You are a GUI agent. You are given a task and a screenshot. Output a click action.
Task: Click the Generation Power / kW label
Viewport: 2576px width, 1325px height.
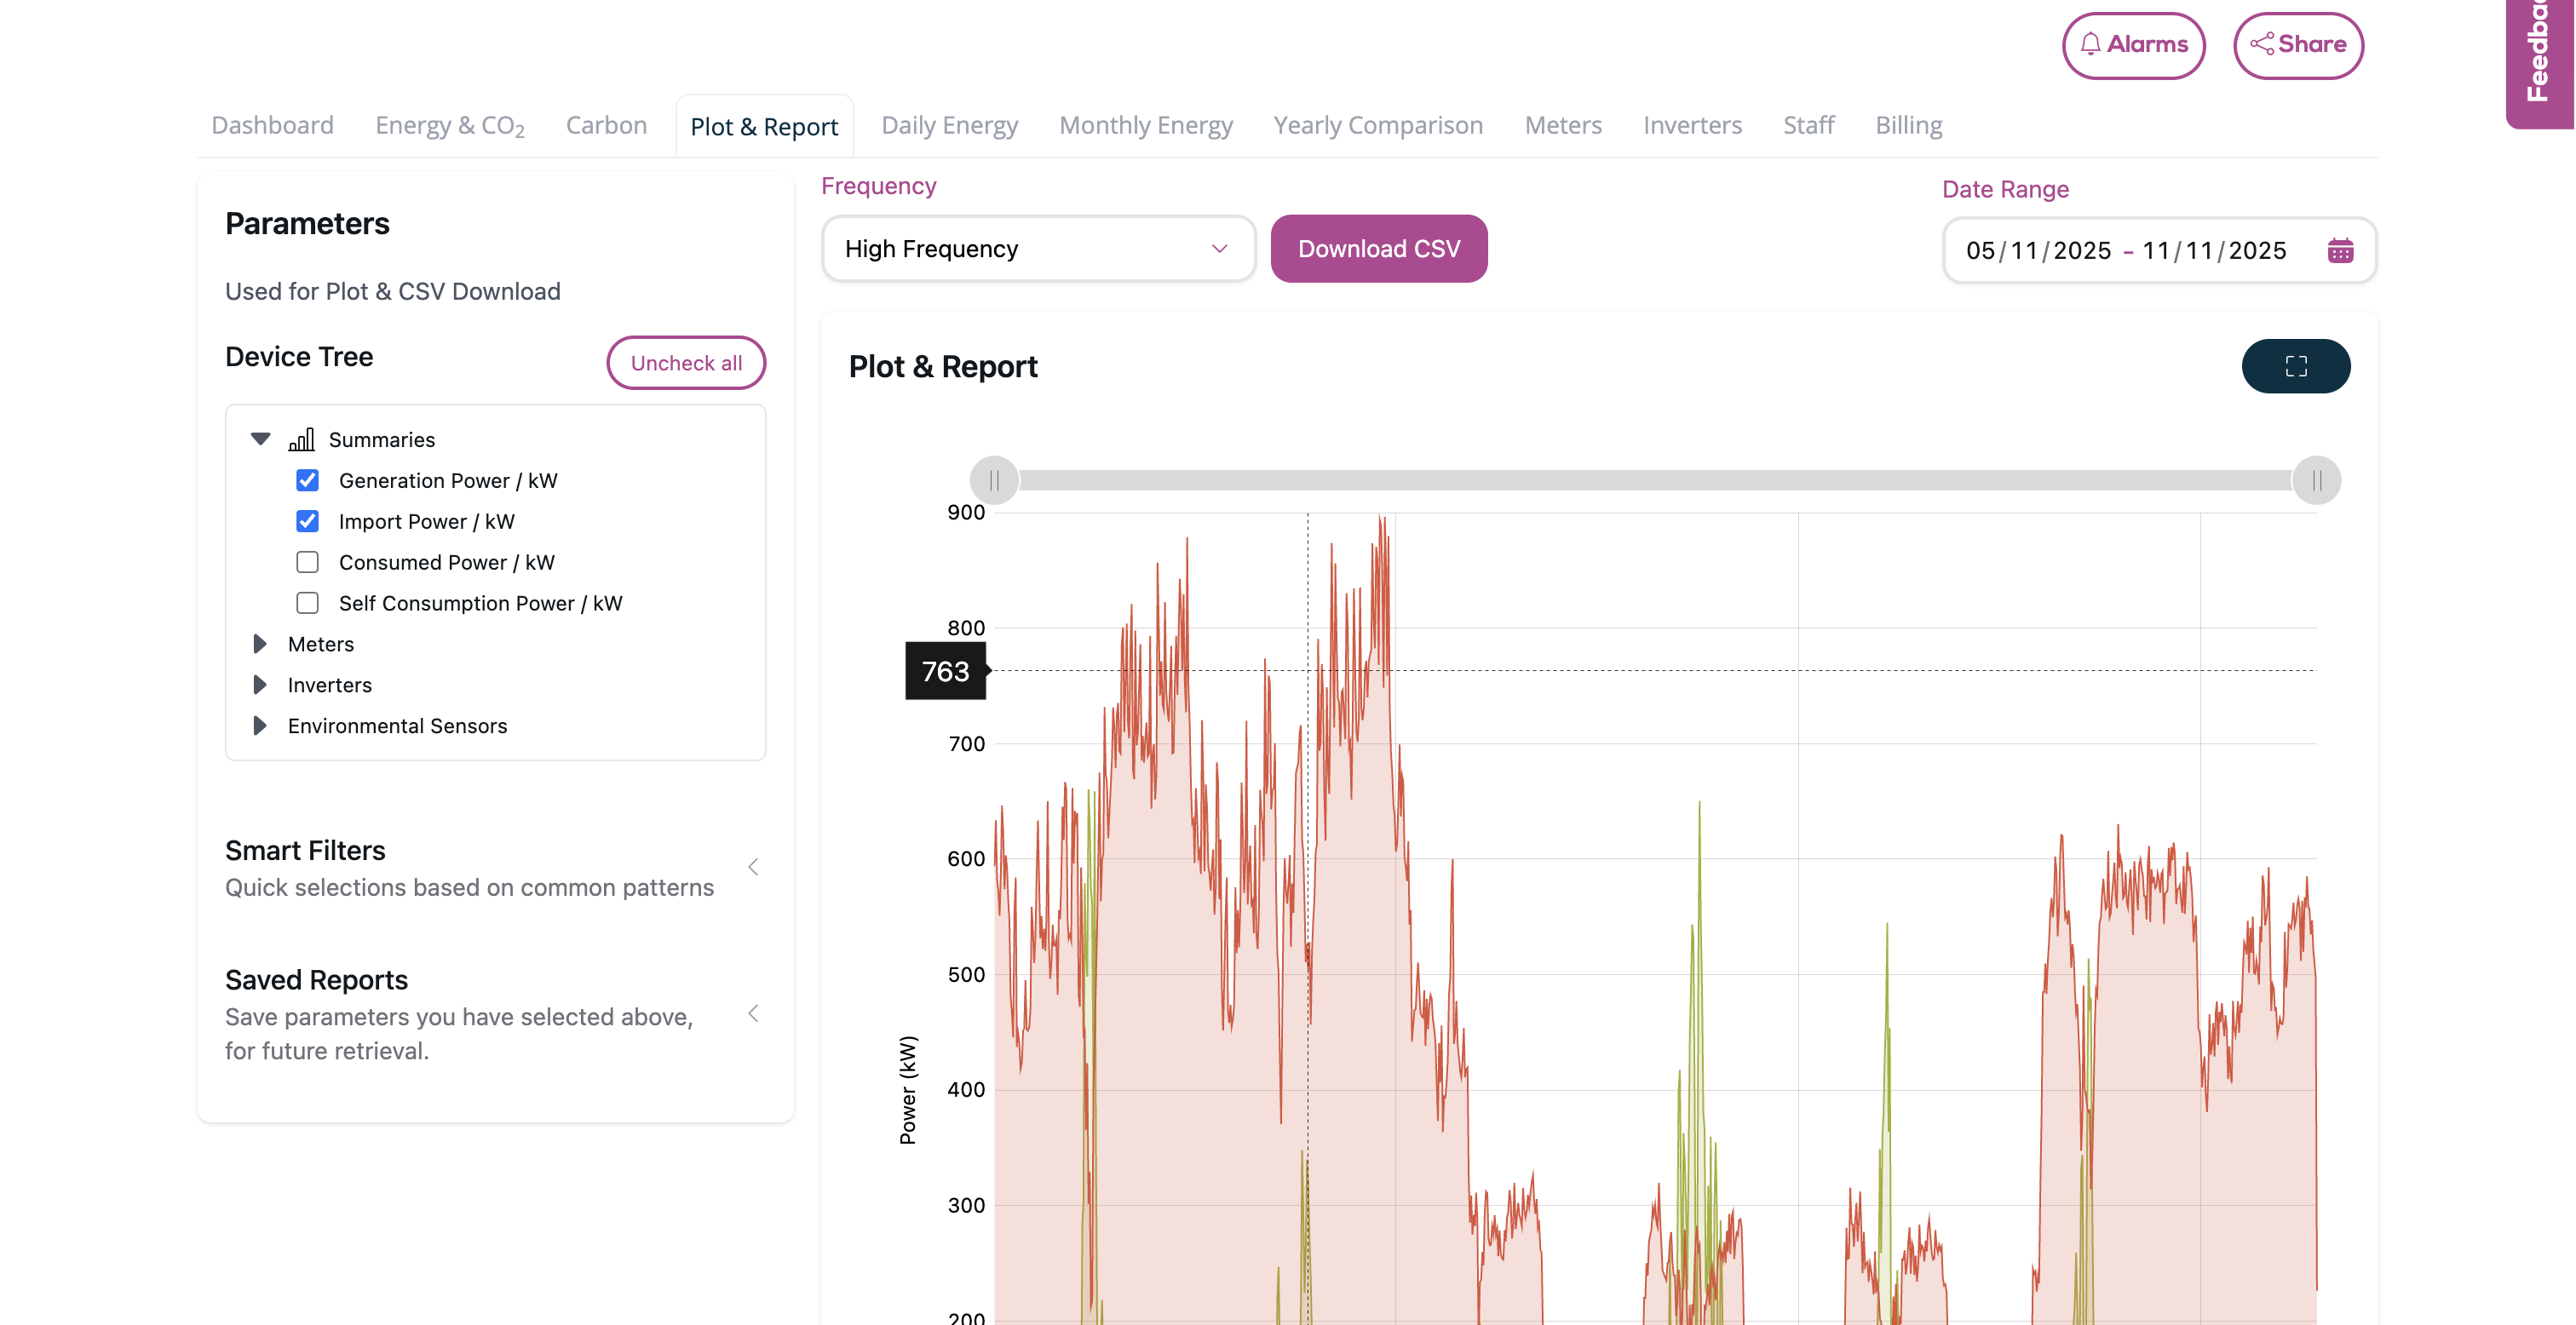pos(448,481)
